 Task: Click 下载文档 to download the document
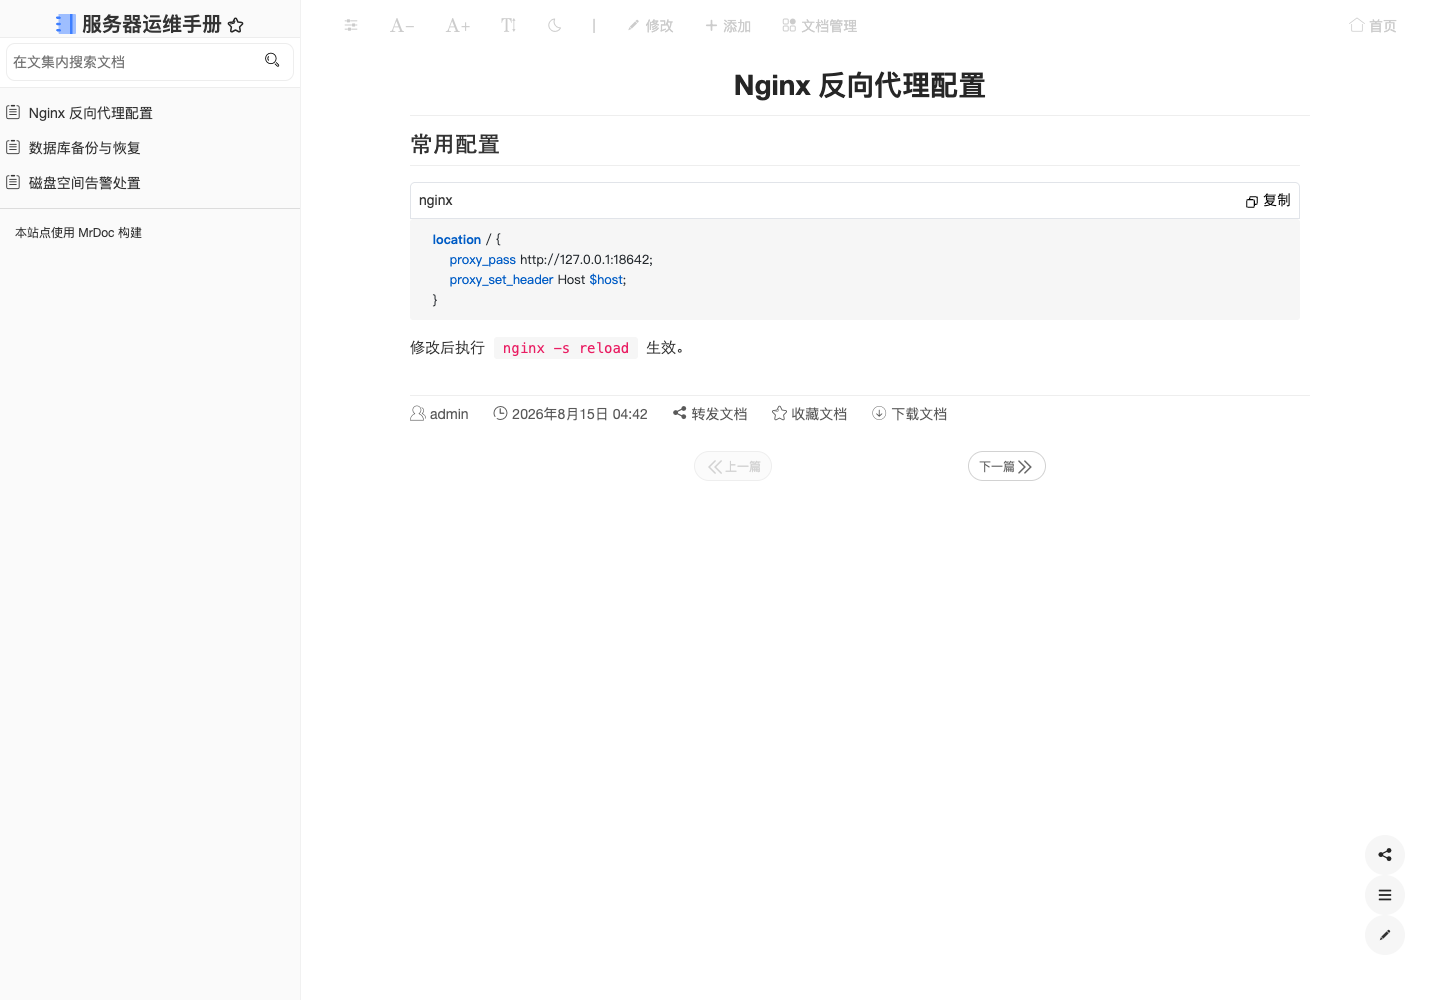[x=910, y=414]
